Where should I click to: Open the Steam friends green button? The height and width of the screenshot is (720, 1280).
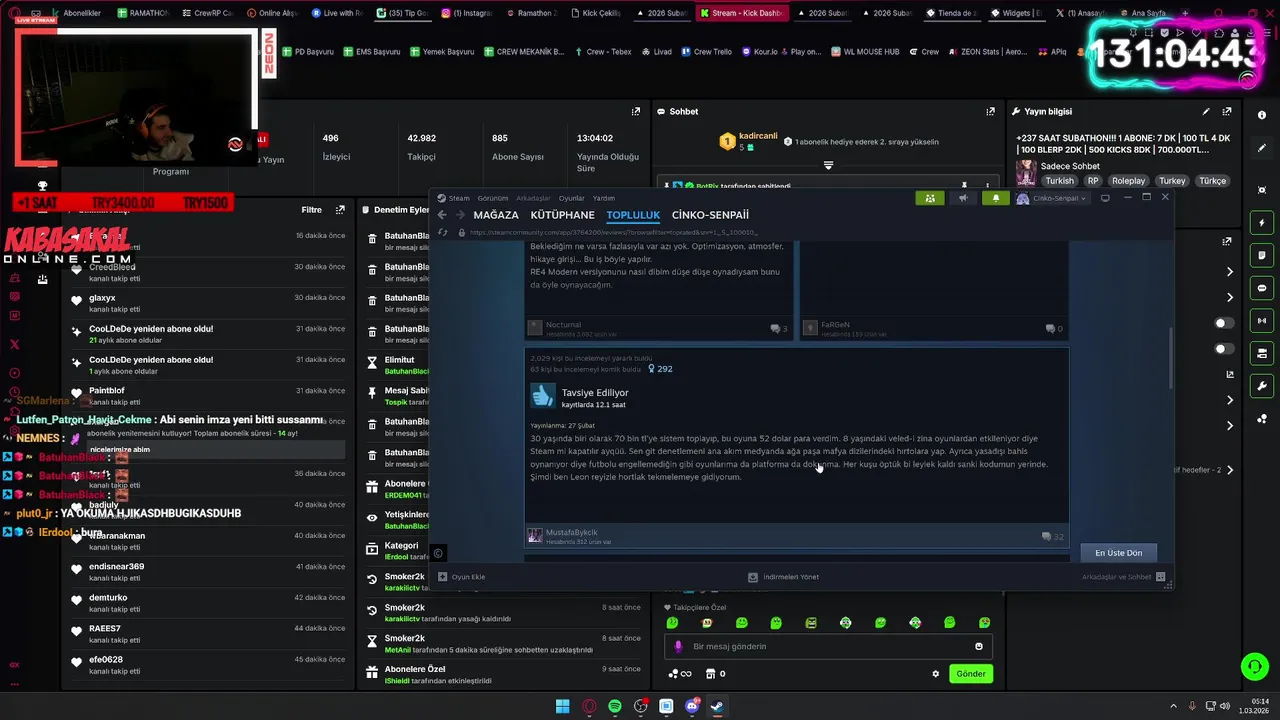pos(930,198)
